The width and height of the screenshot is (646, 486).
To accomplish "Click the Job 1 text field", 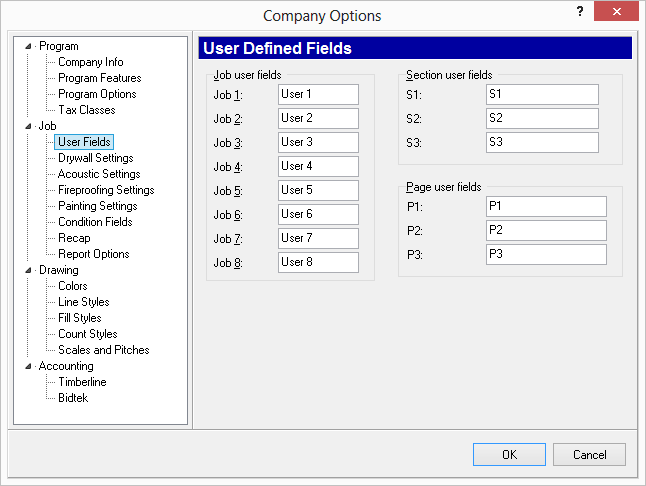I will click(318, 94).
